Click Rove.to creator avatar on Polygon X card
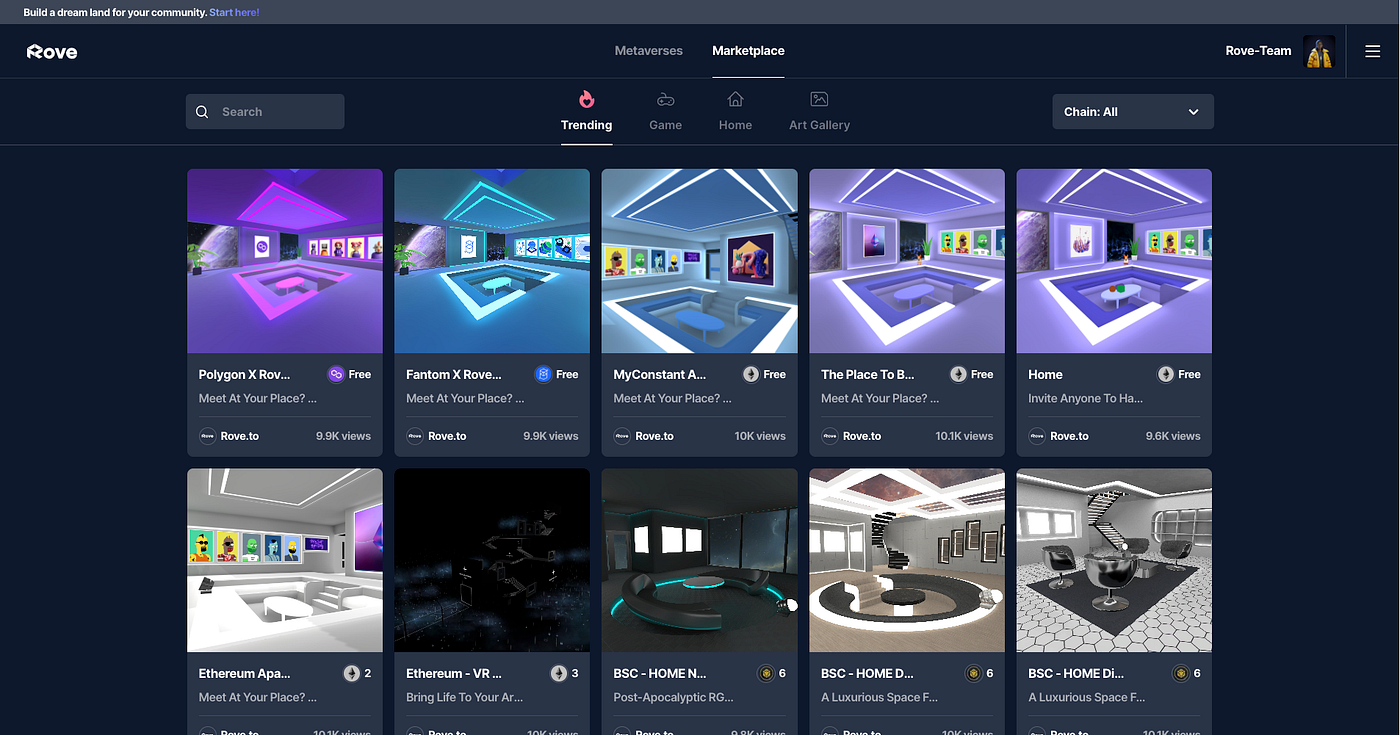 click(207, 436)
